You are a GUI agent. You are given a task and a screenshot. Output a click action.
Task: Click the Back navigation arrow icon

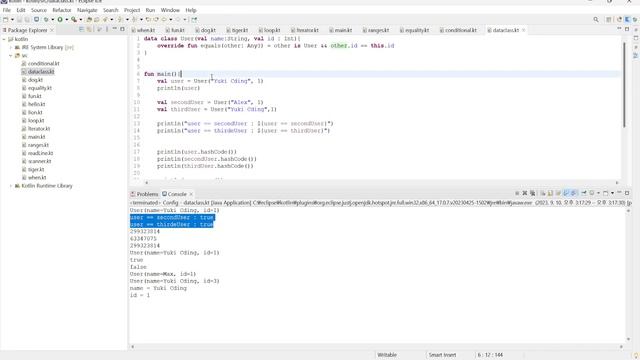164,20
